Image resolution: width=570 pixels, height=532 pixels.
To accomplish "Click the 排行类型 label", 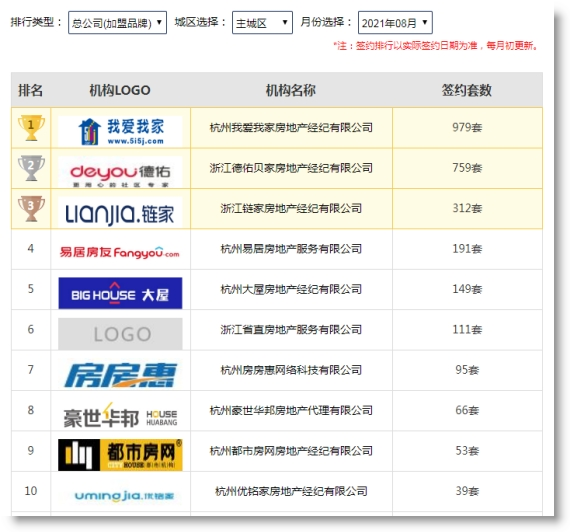I will (x=36, y=22).
